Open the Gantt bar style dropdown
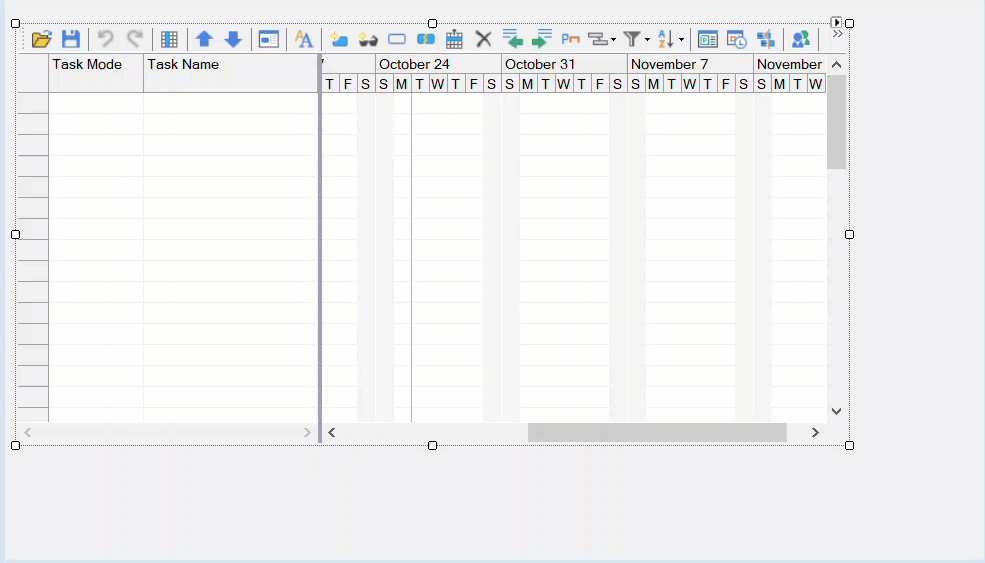This screenshot has height=563, width=985. click(602, 39)
